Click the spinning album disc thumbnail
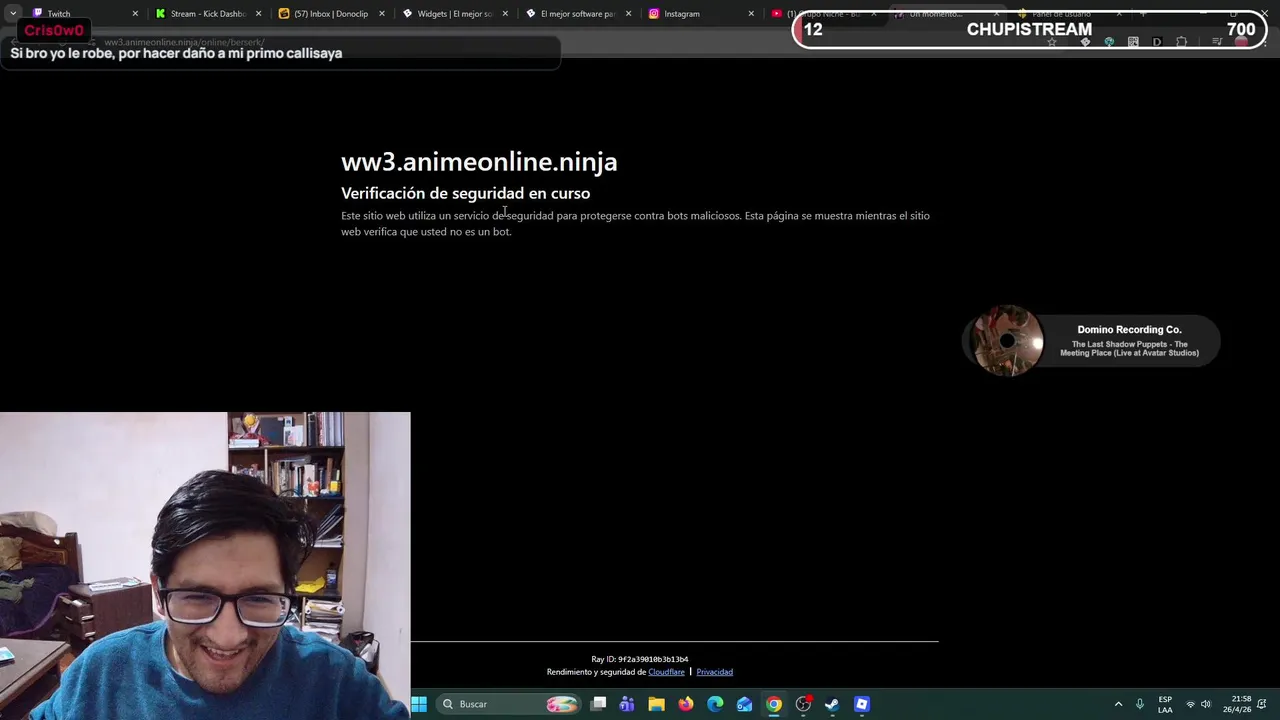 [x=1007, y=341]
